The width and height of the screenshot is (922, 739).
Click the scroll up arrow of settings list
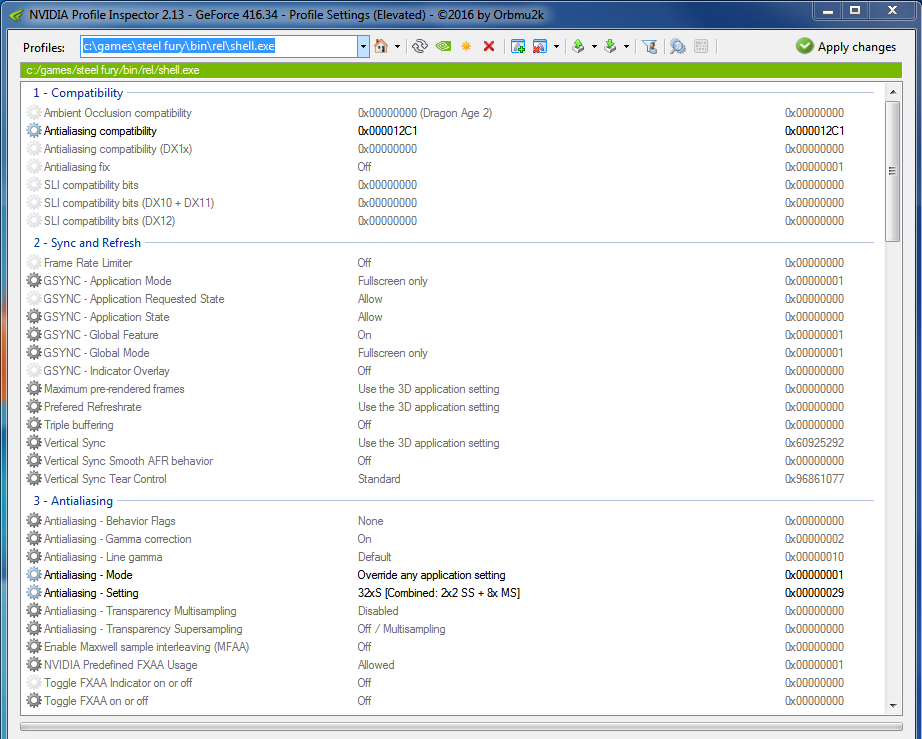click(893, 92)
